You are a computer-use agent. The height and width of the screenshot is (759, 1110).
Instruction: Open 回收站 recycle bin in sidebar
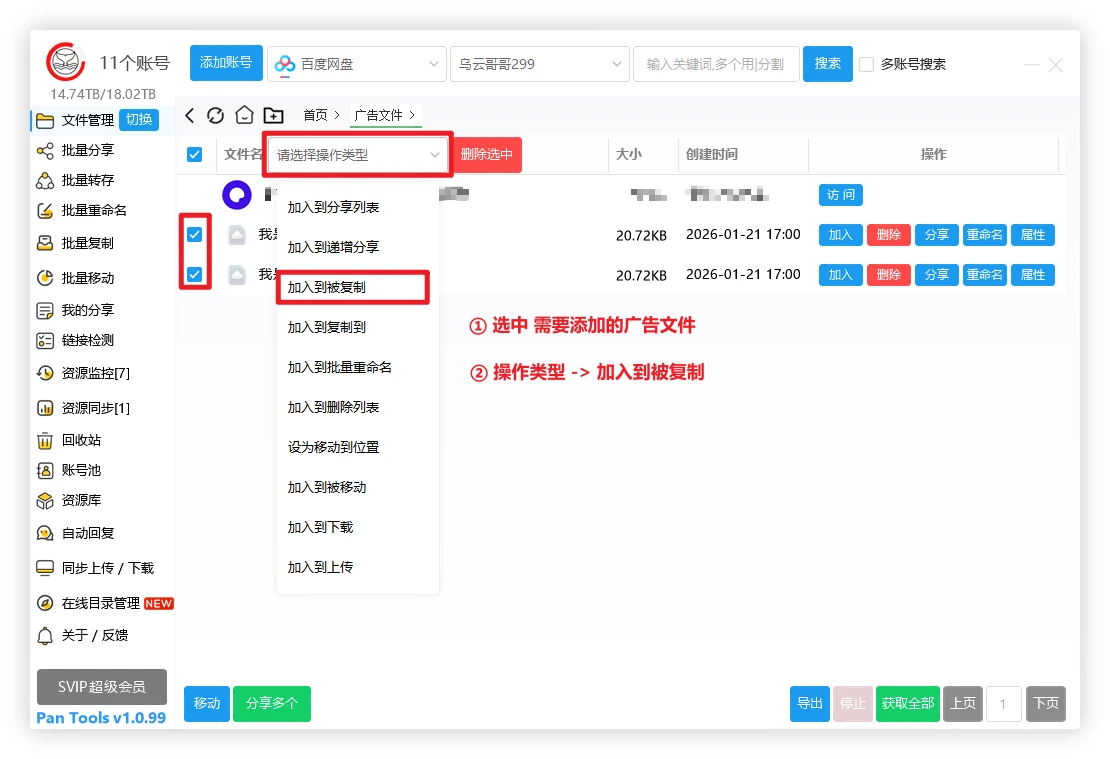(80, 440)
